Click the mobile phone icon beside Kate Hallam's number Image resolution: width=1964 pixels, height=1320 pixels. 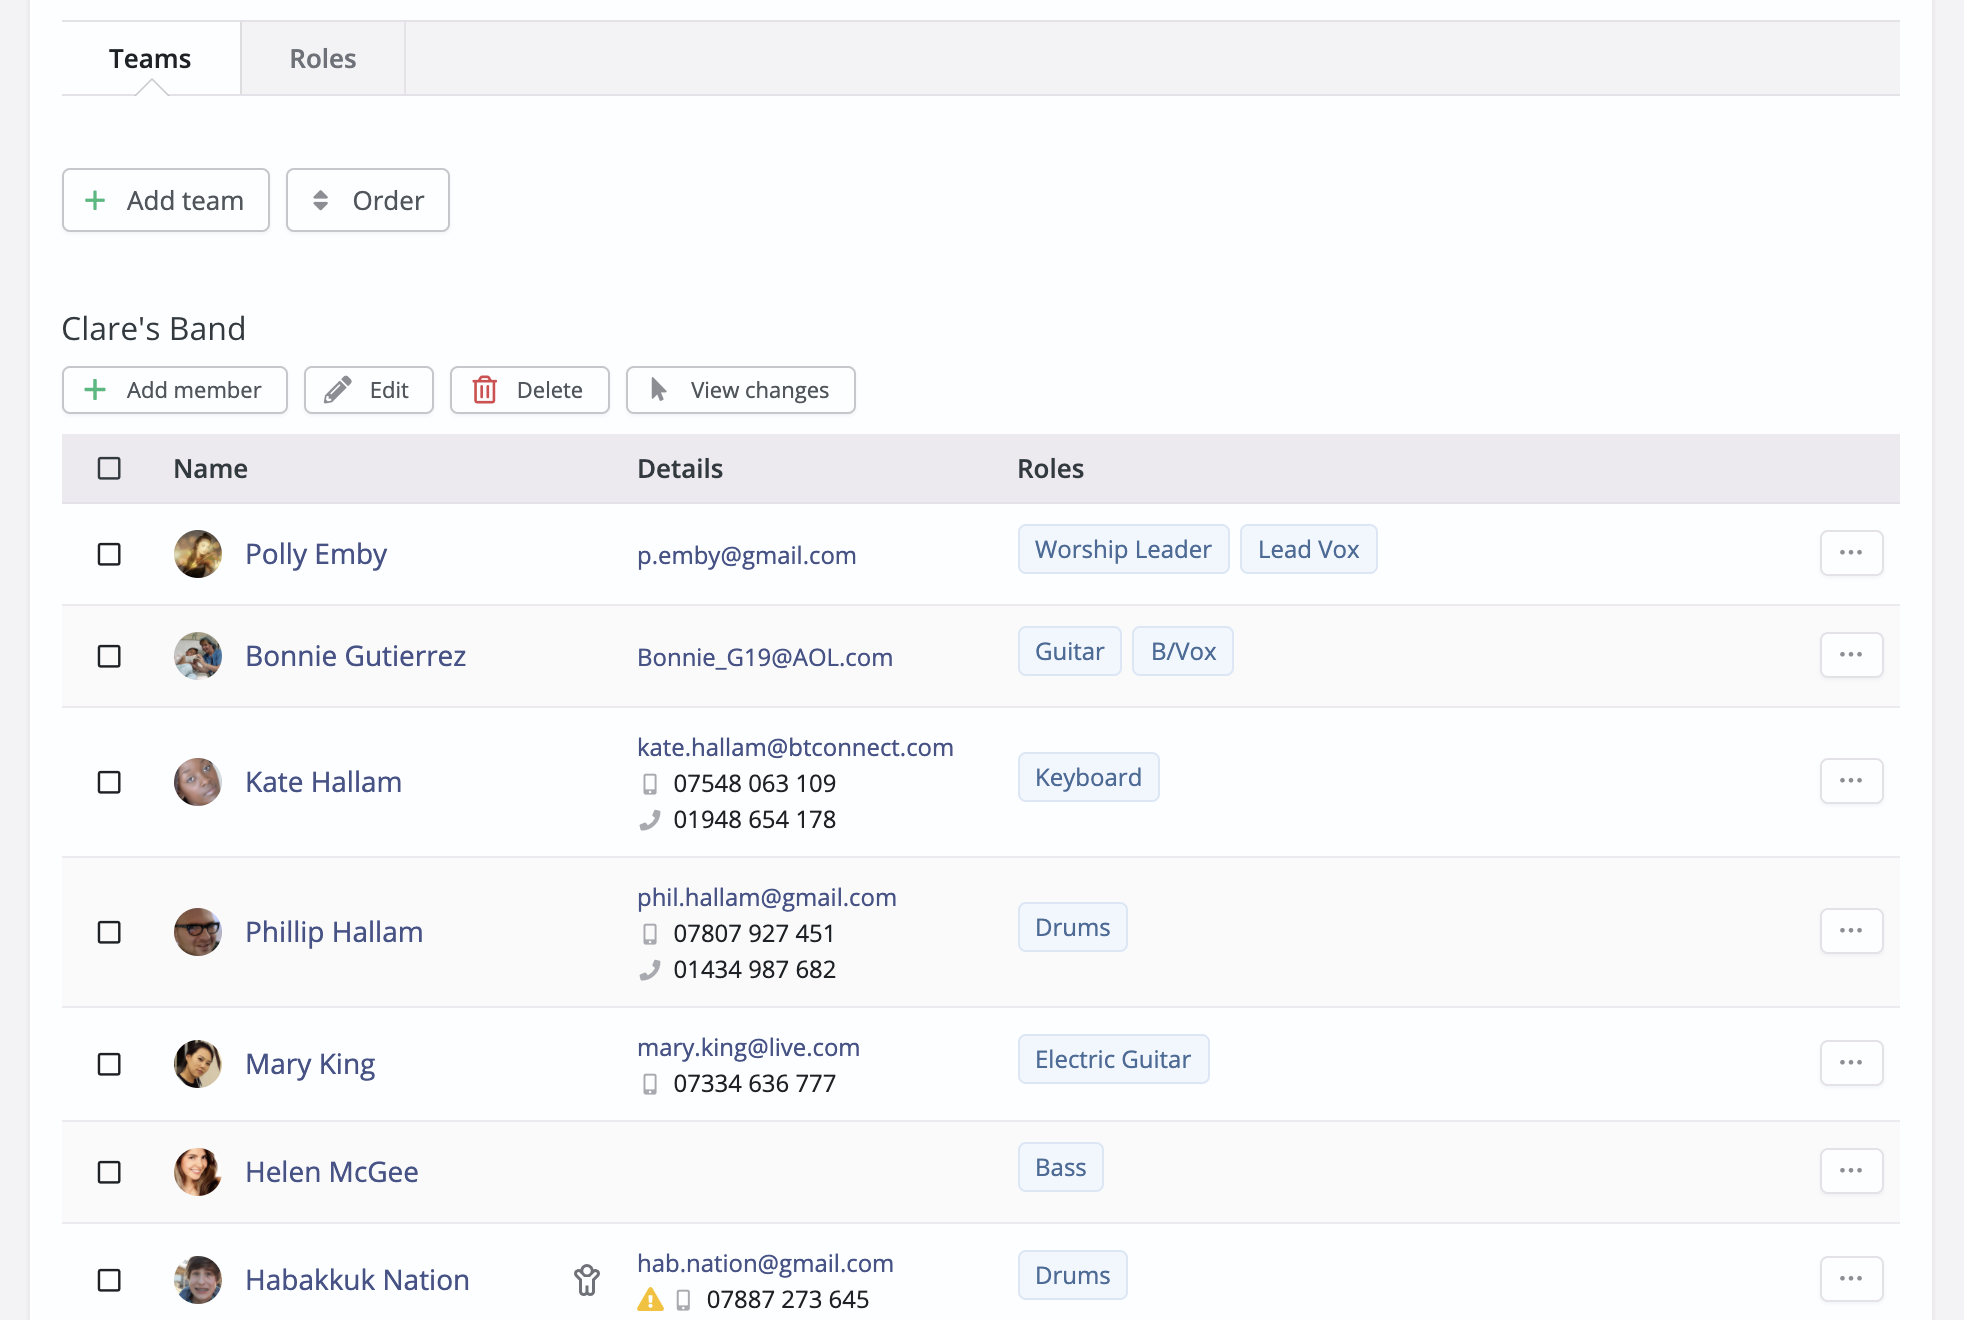[652, 784]
